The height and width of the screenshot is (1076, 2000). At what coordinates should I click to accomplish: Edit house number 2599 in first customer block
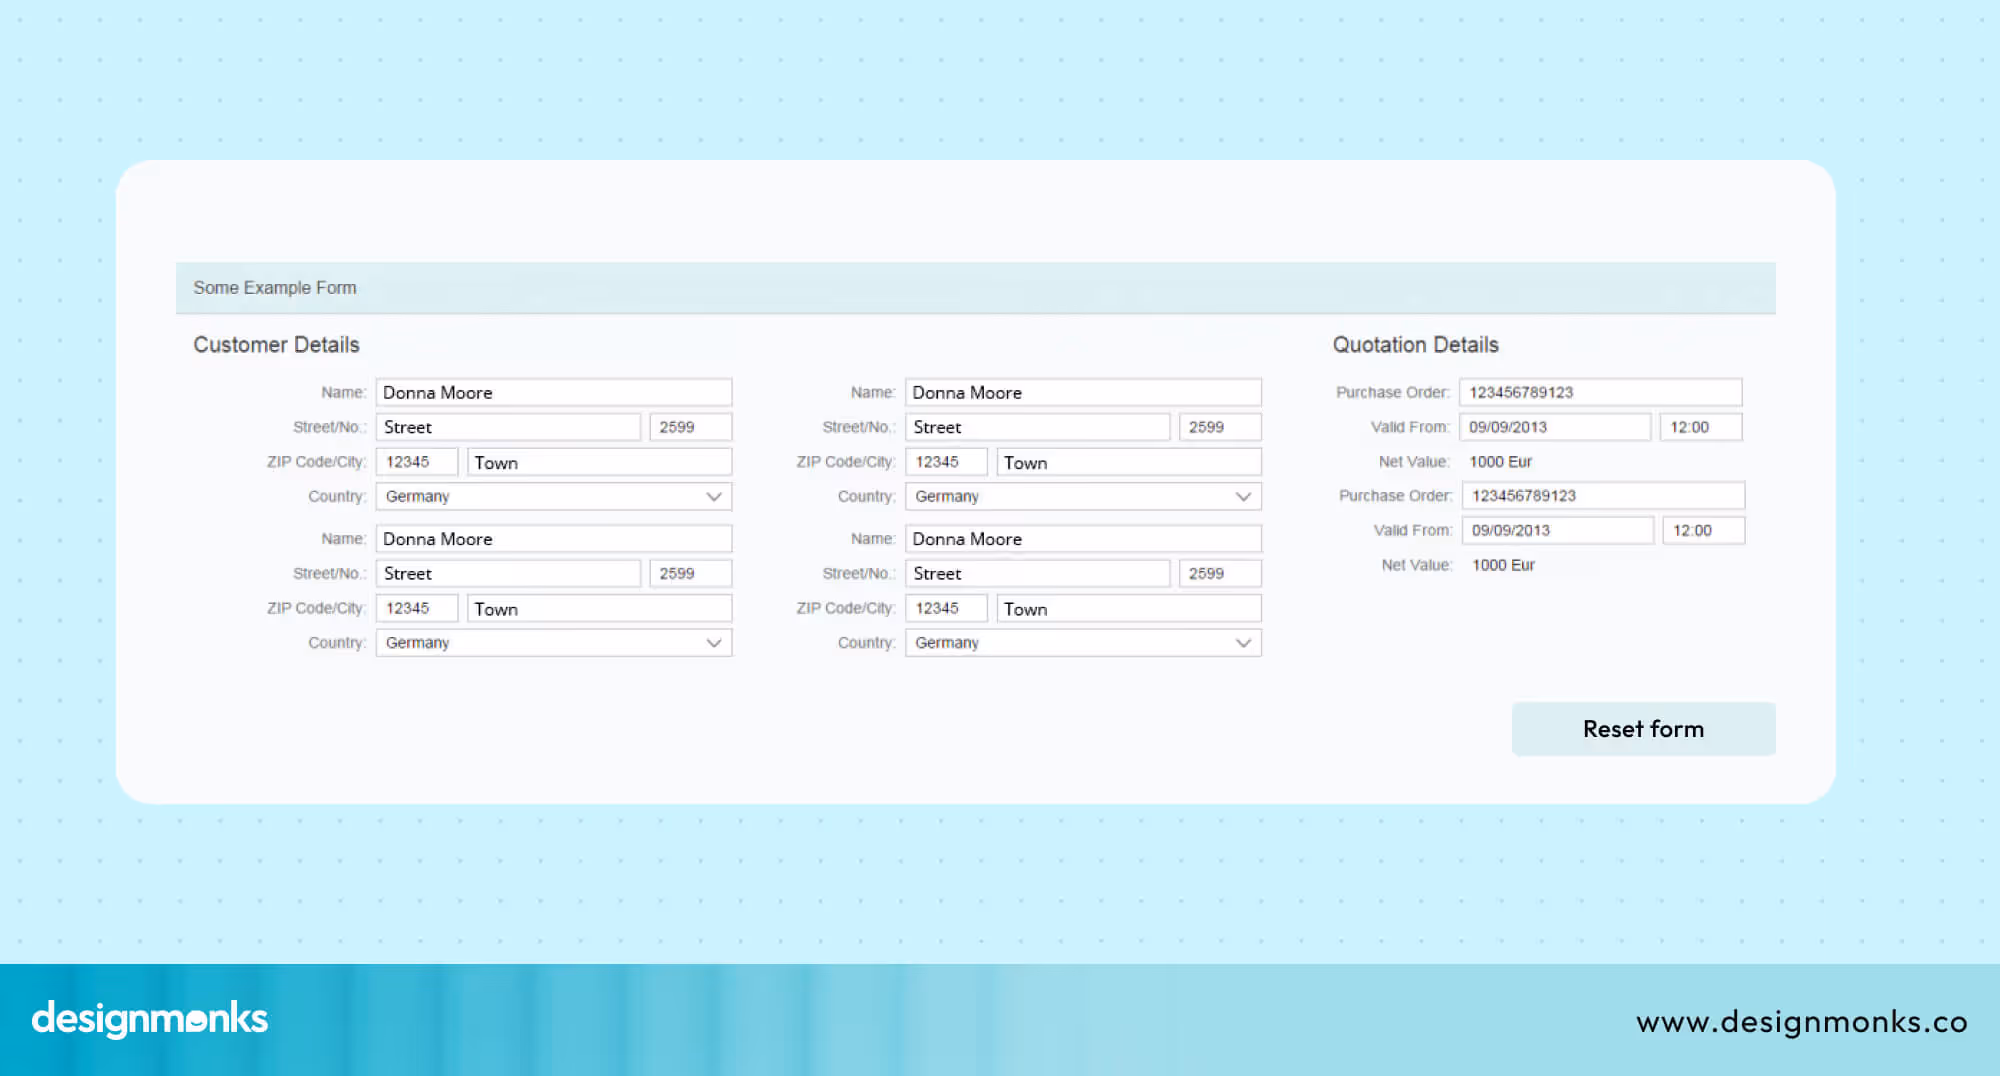point(691,427)
